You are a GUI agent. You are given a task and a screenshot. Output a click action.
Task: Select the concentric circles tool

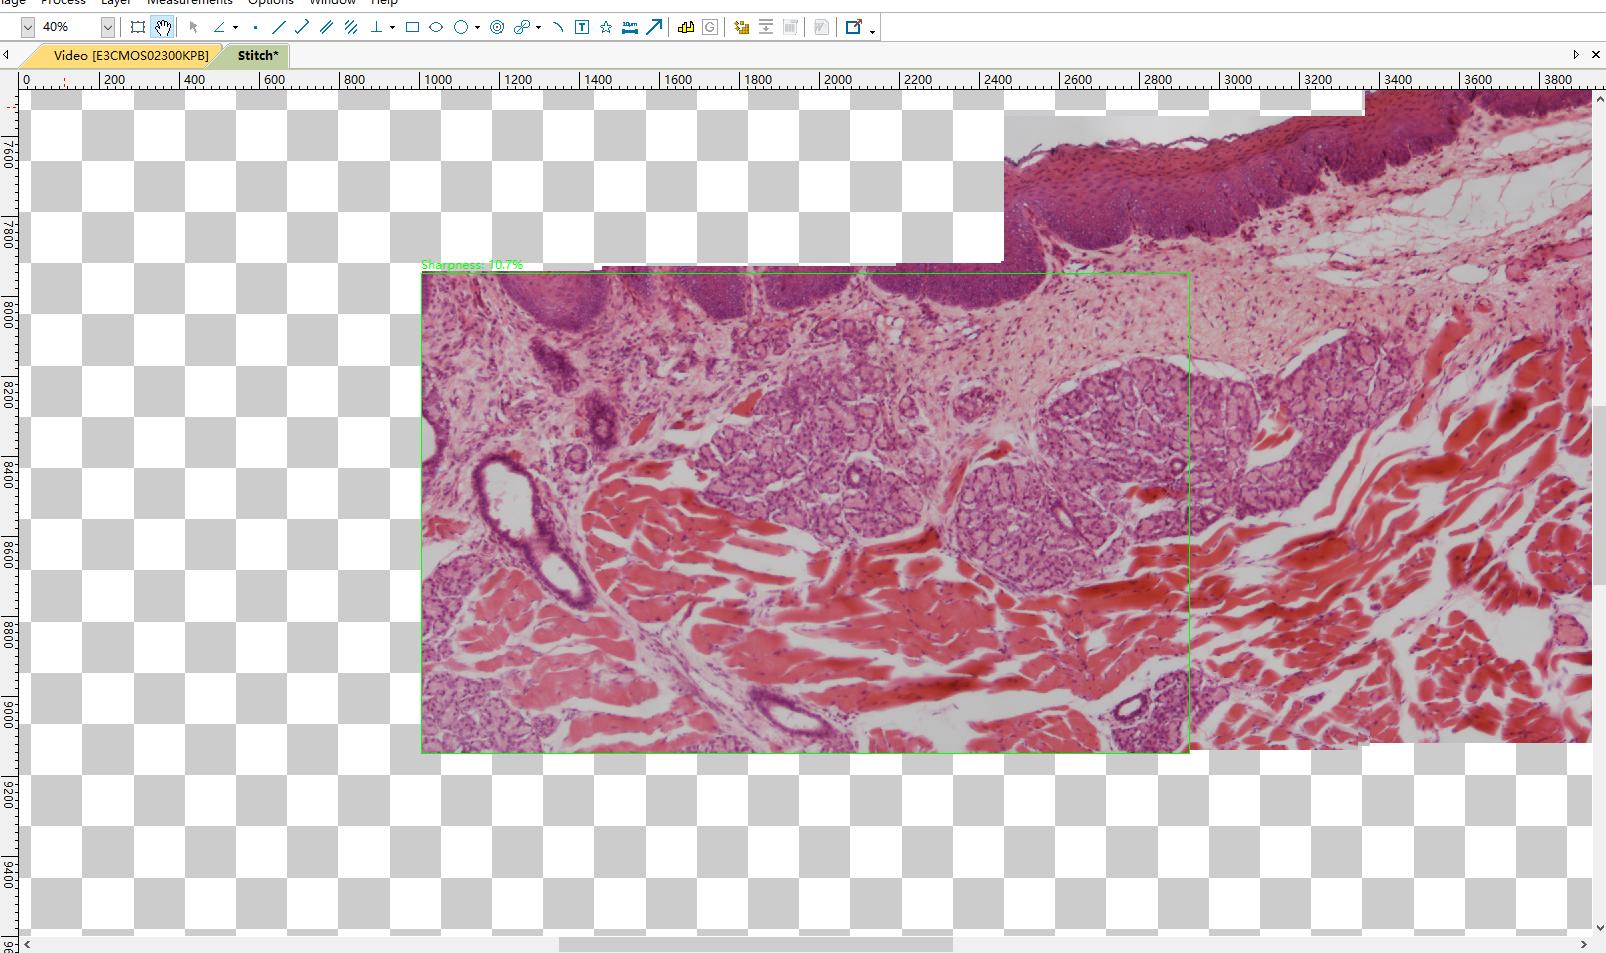point(497,28)
